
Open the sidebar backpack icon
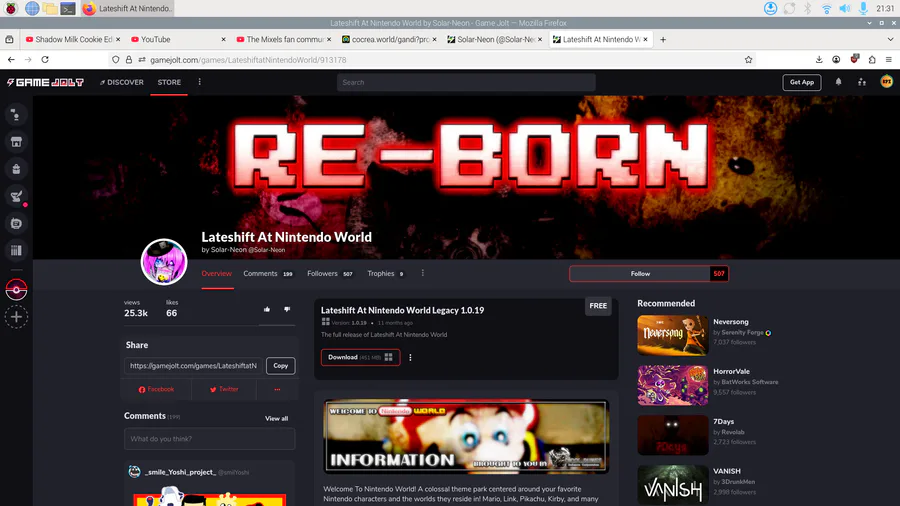16,169
